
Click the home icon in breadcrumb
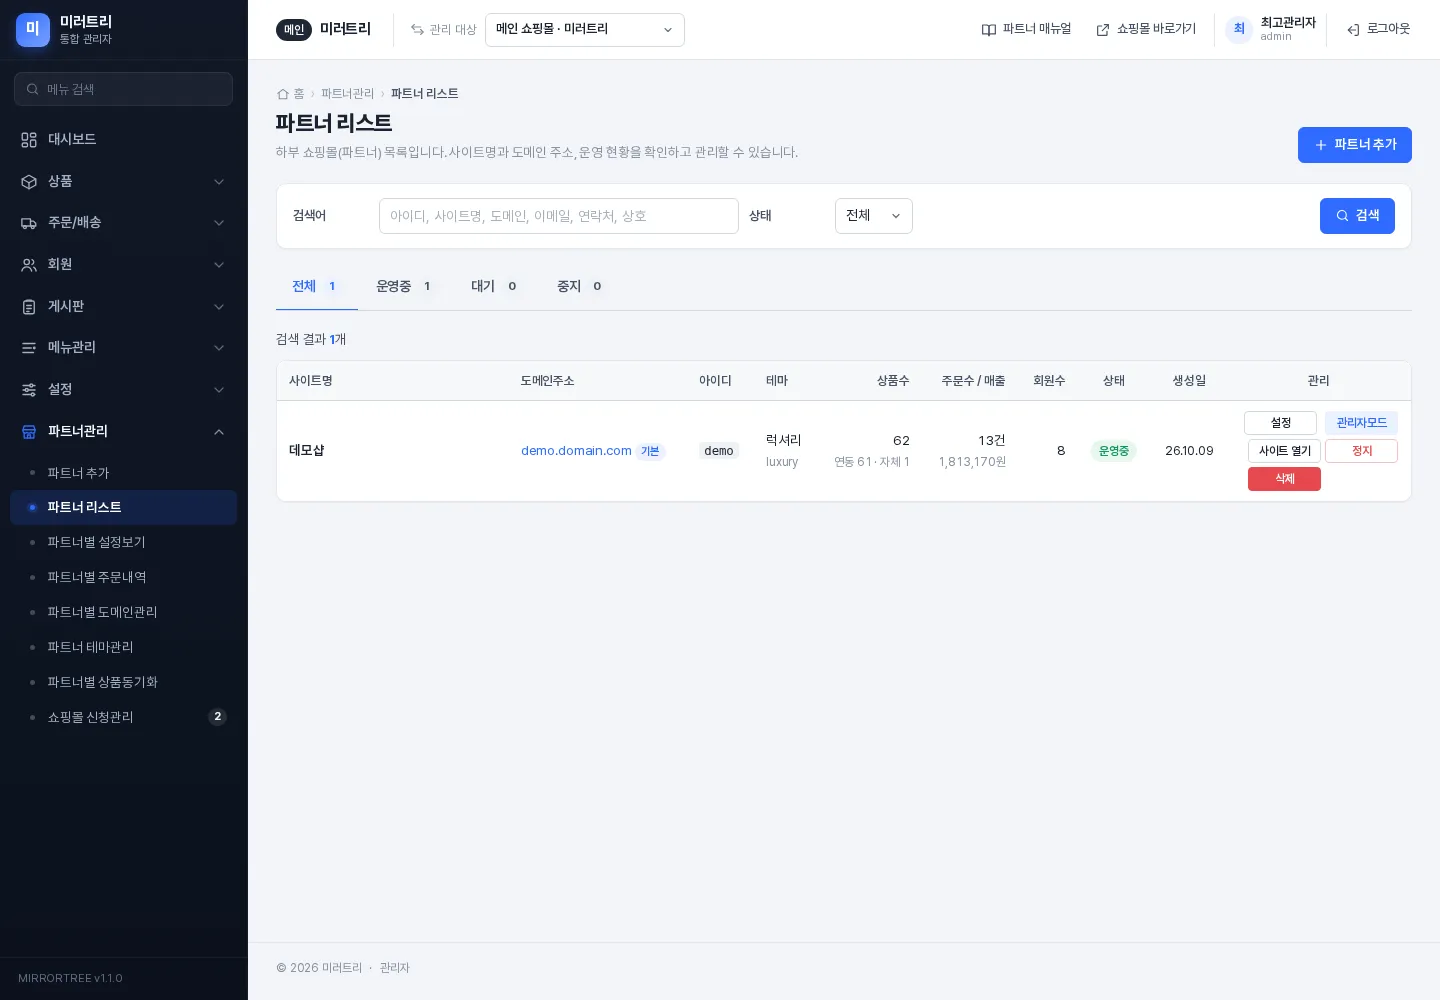(283, 94)
